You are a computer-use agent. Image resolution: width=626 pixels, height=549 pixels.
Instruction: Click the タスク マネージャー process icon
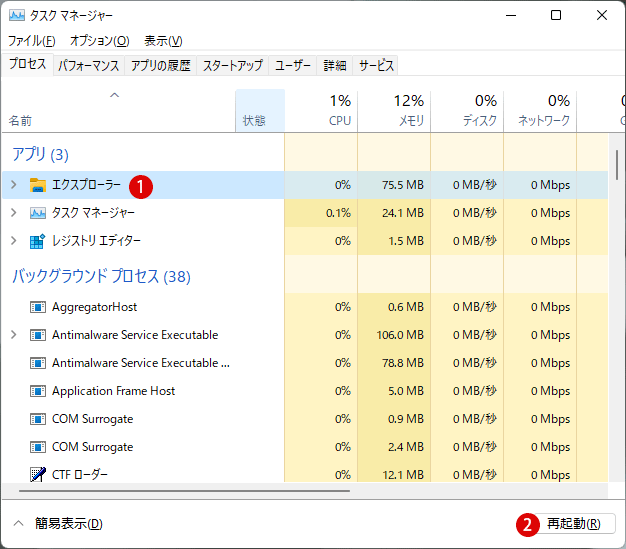pos(38,213)
